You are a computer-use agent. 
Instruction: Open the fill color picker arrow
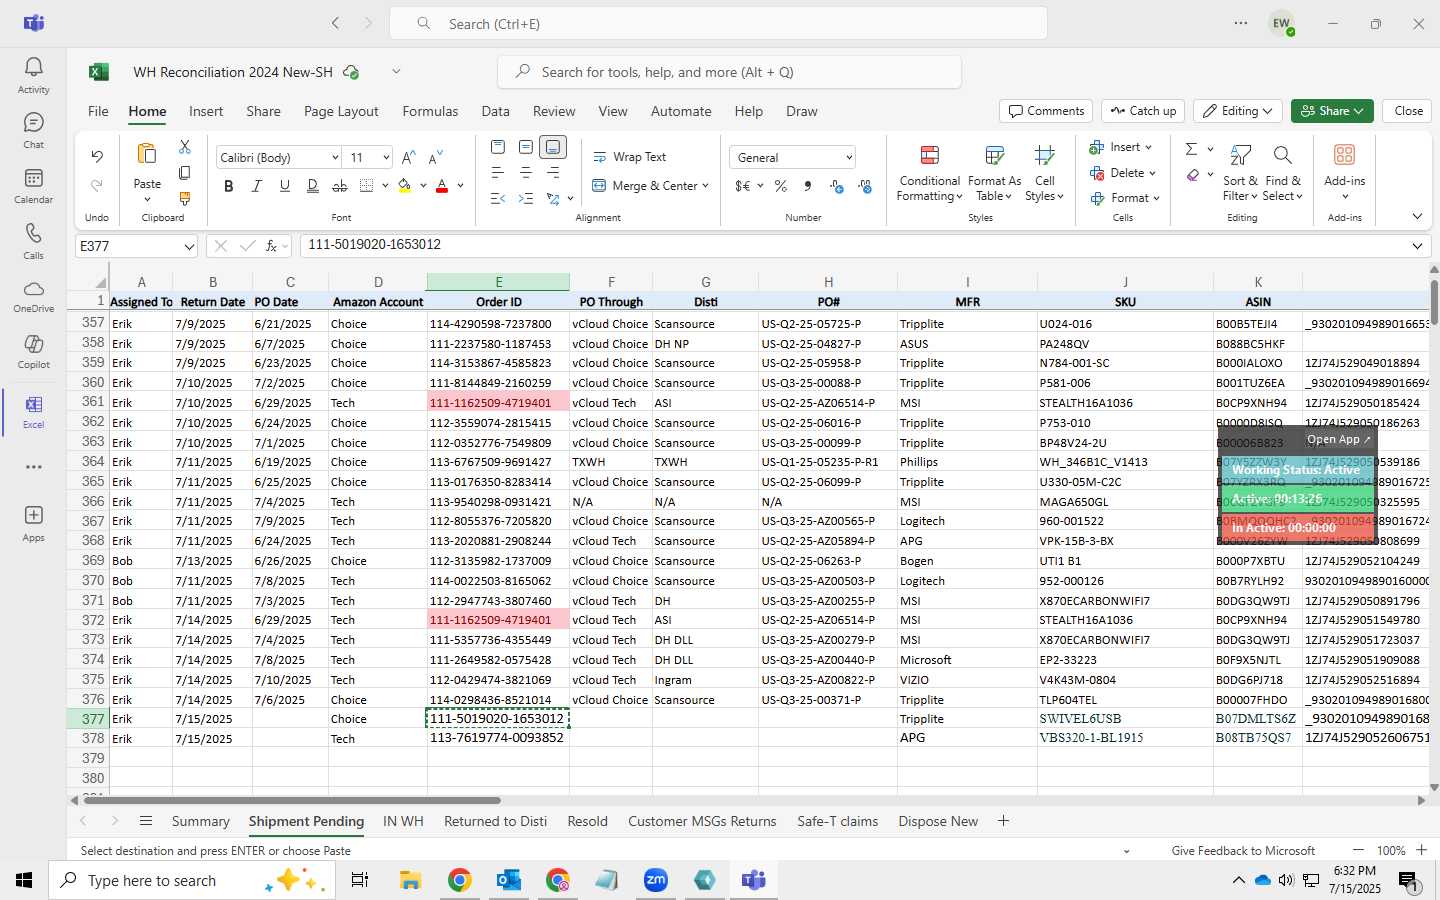[424, 186]
